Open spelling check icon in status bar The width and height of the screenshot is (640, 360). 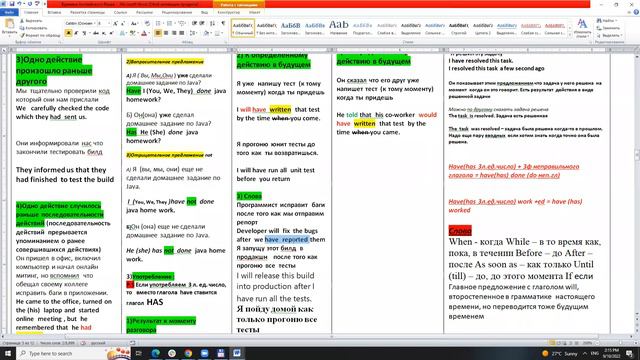84,343
